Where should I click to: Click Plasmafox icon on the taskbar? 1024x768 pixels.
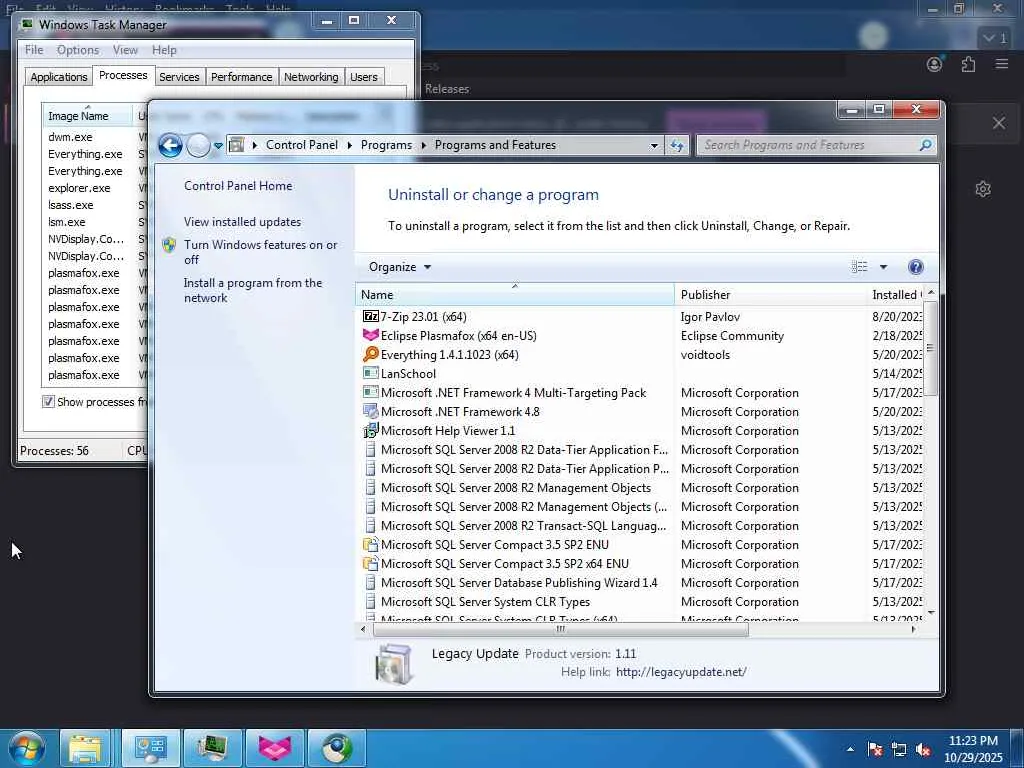tap(275, 748)
